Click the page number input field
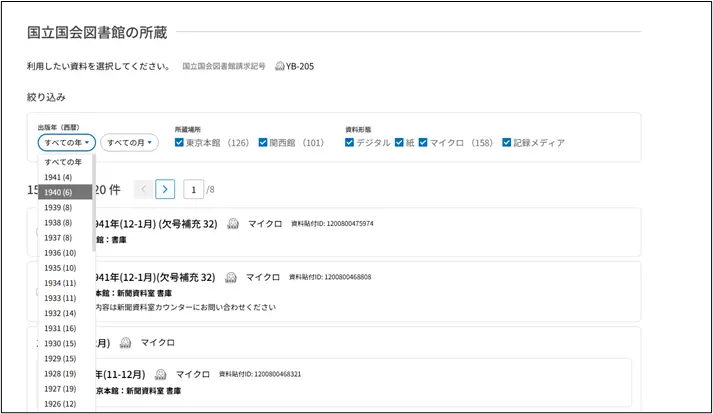This screenshot has width=713, height=414. (193, 190)
